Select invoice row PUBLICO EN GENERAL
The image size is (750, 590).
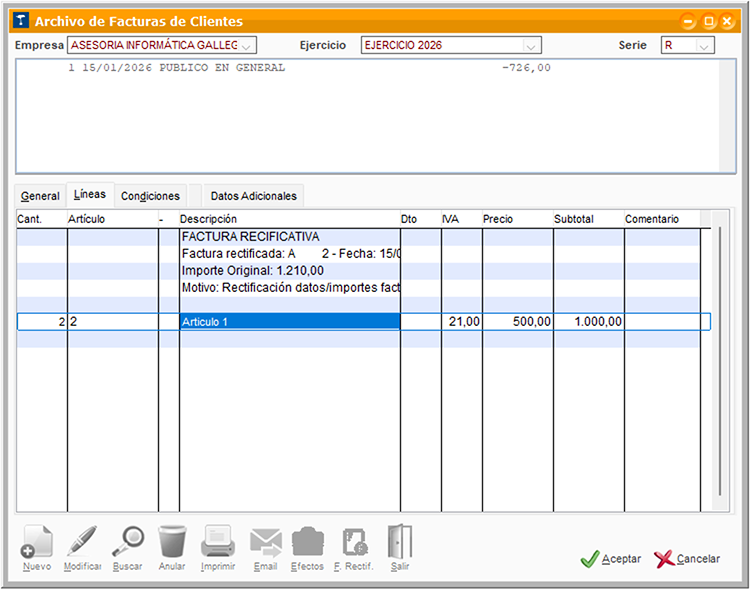tap(367, 68)
